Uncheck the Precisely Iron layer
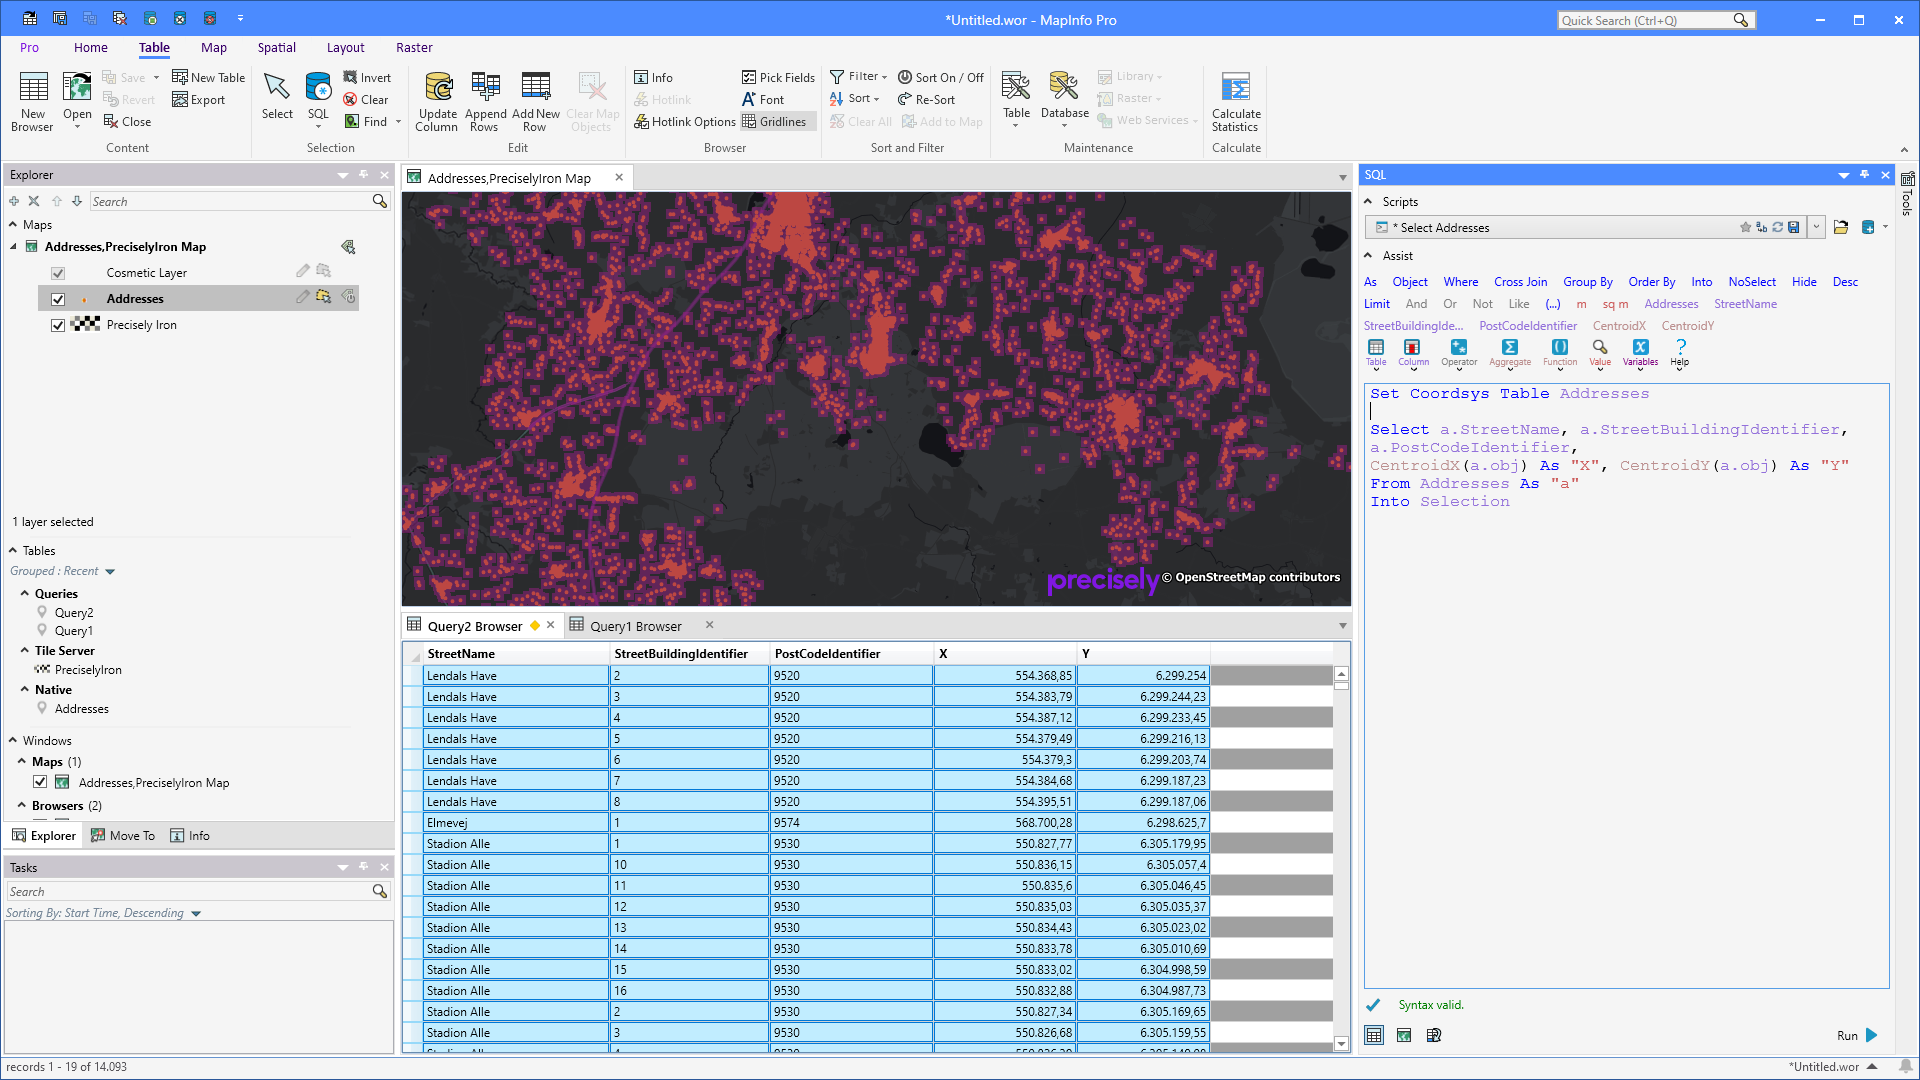The height and width of the screenshot is (1080, 1920). pos(58,324)
